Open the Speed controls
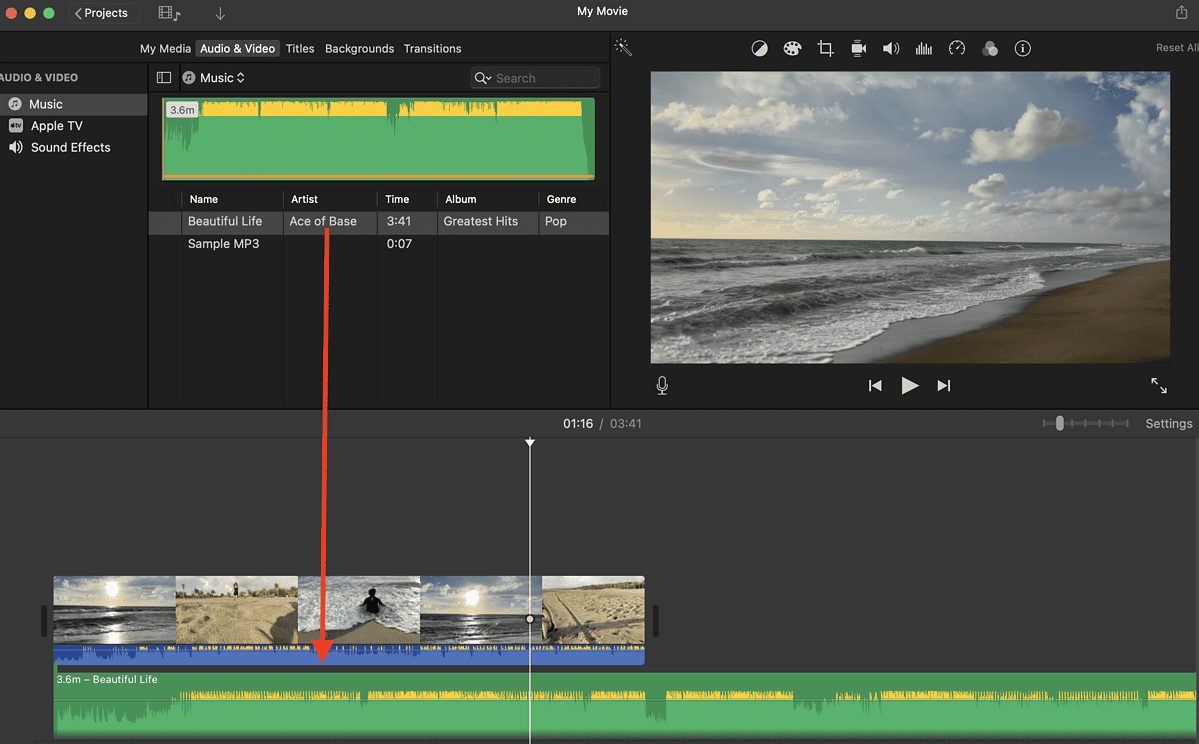 [x=957, y=48]
